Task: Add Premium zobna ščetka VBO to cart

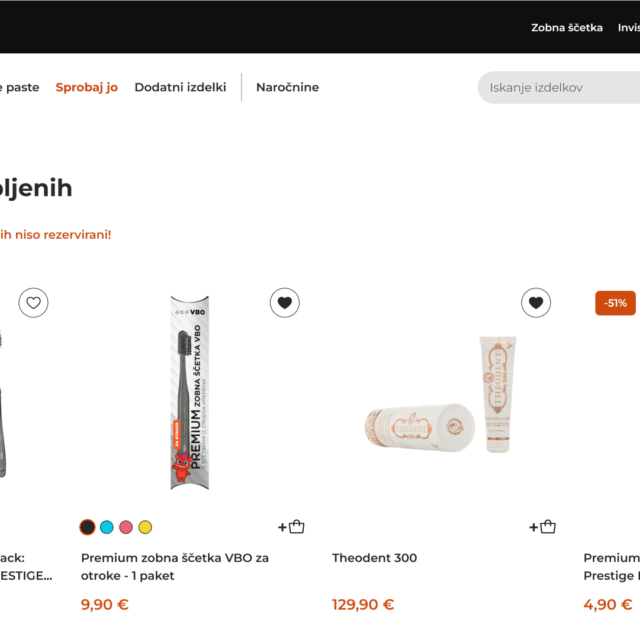Action: [291, 527]
